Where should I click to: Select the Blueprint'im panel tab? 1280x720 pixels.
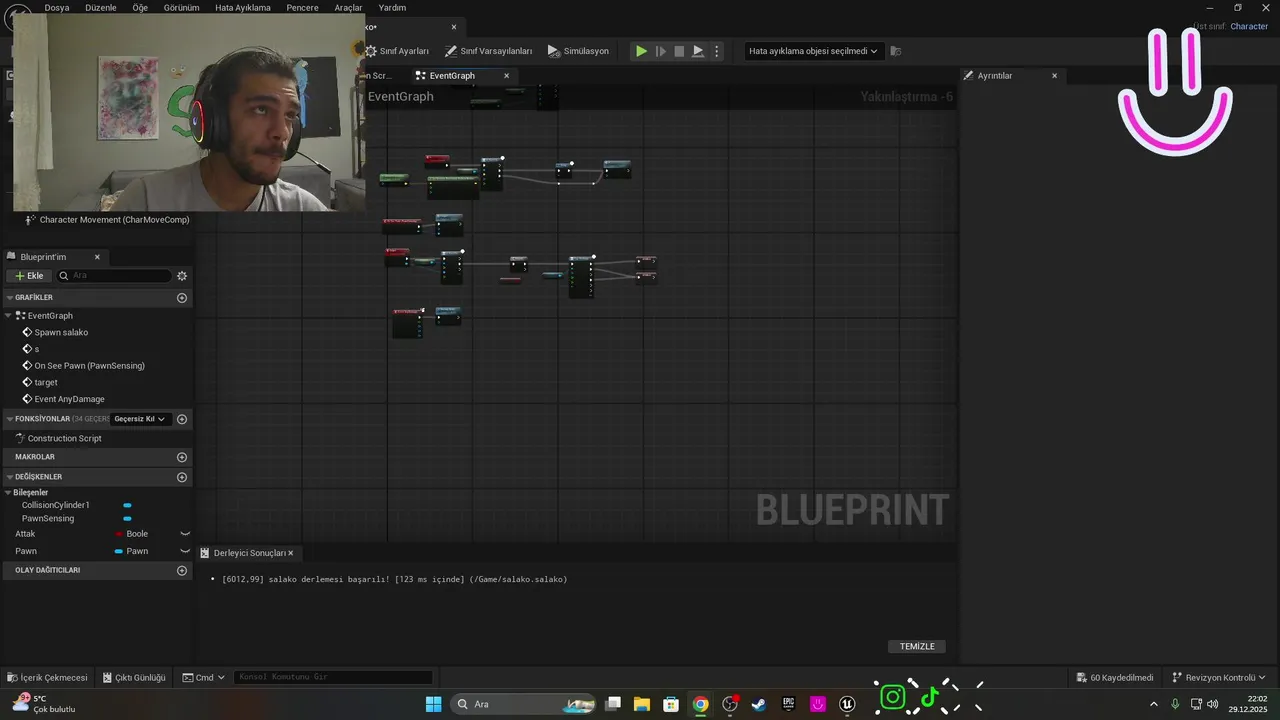click(x=43, y=257)
